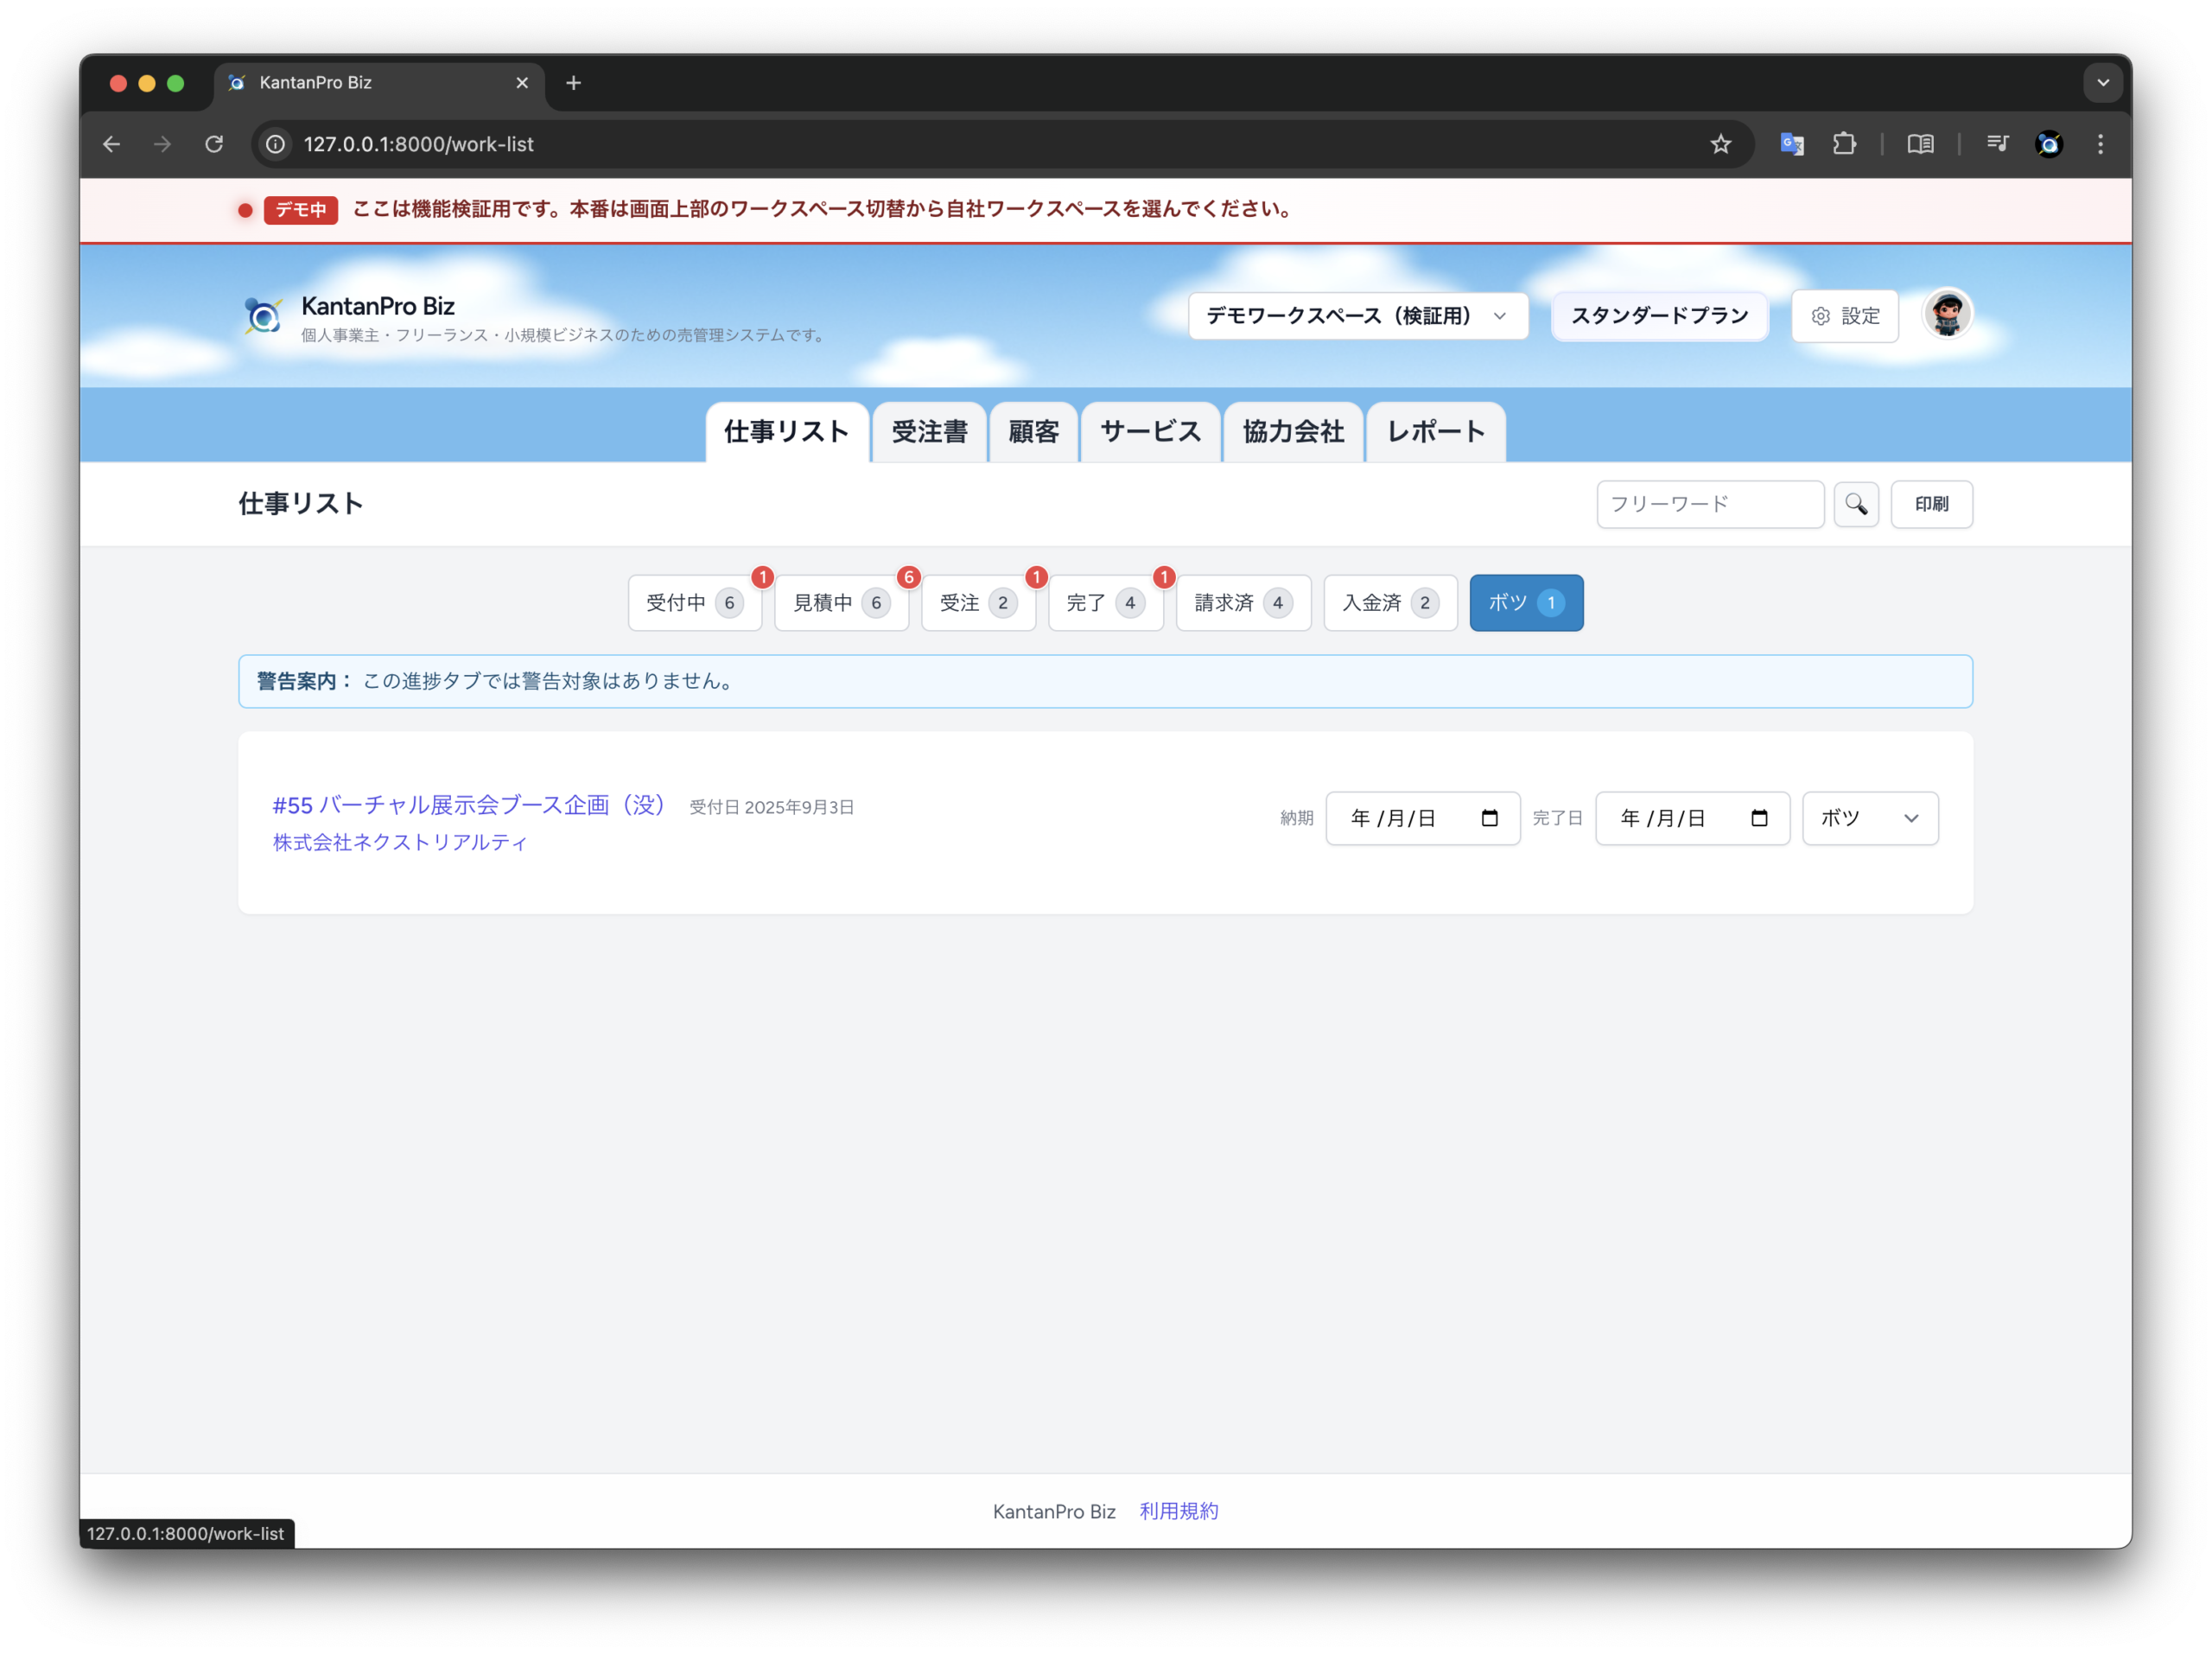Screen dimensions: 2212x1654
Task: Click the 印刷 print button
Action: click(1930, 504)
